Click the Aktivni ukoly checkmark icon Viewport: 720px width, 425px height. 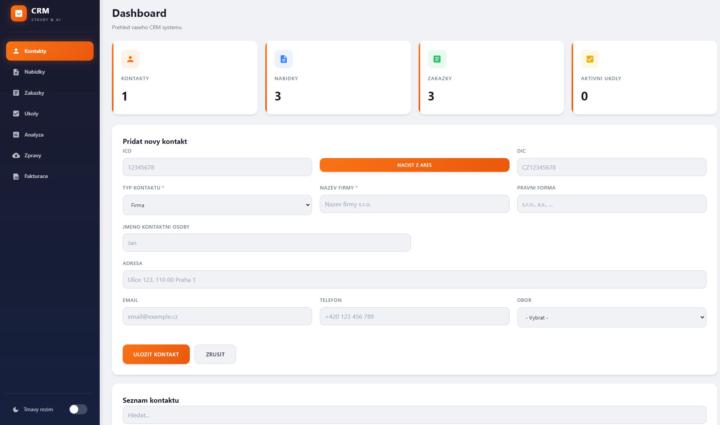pos(590,59)
